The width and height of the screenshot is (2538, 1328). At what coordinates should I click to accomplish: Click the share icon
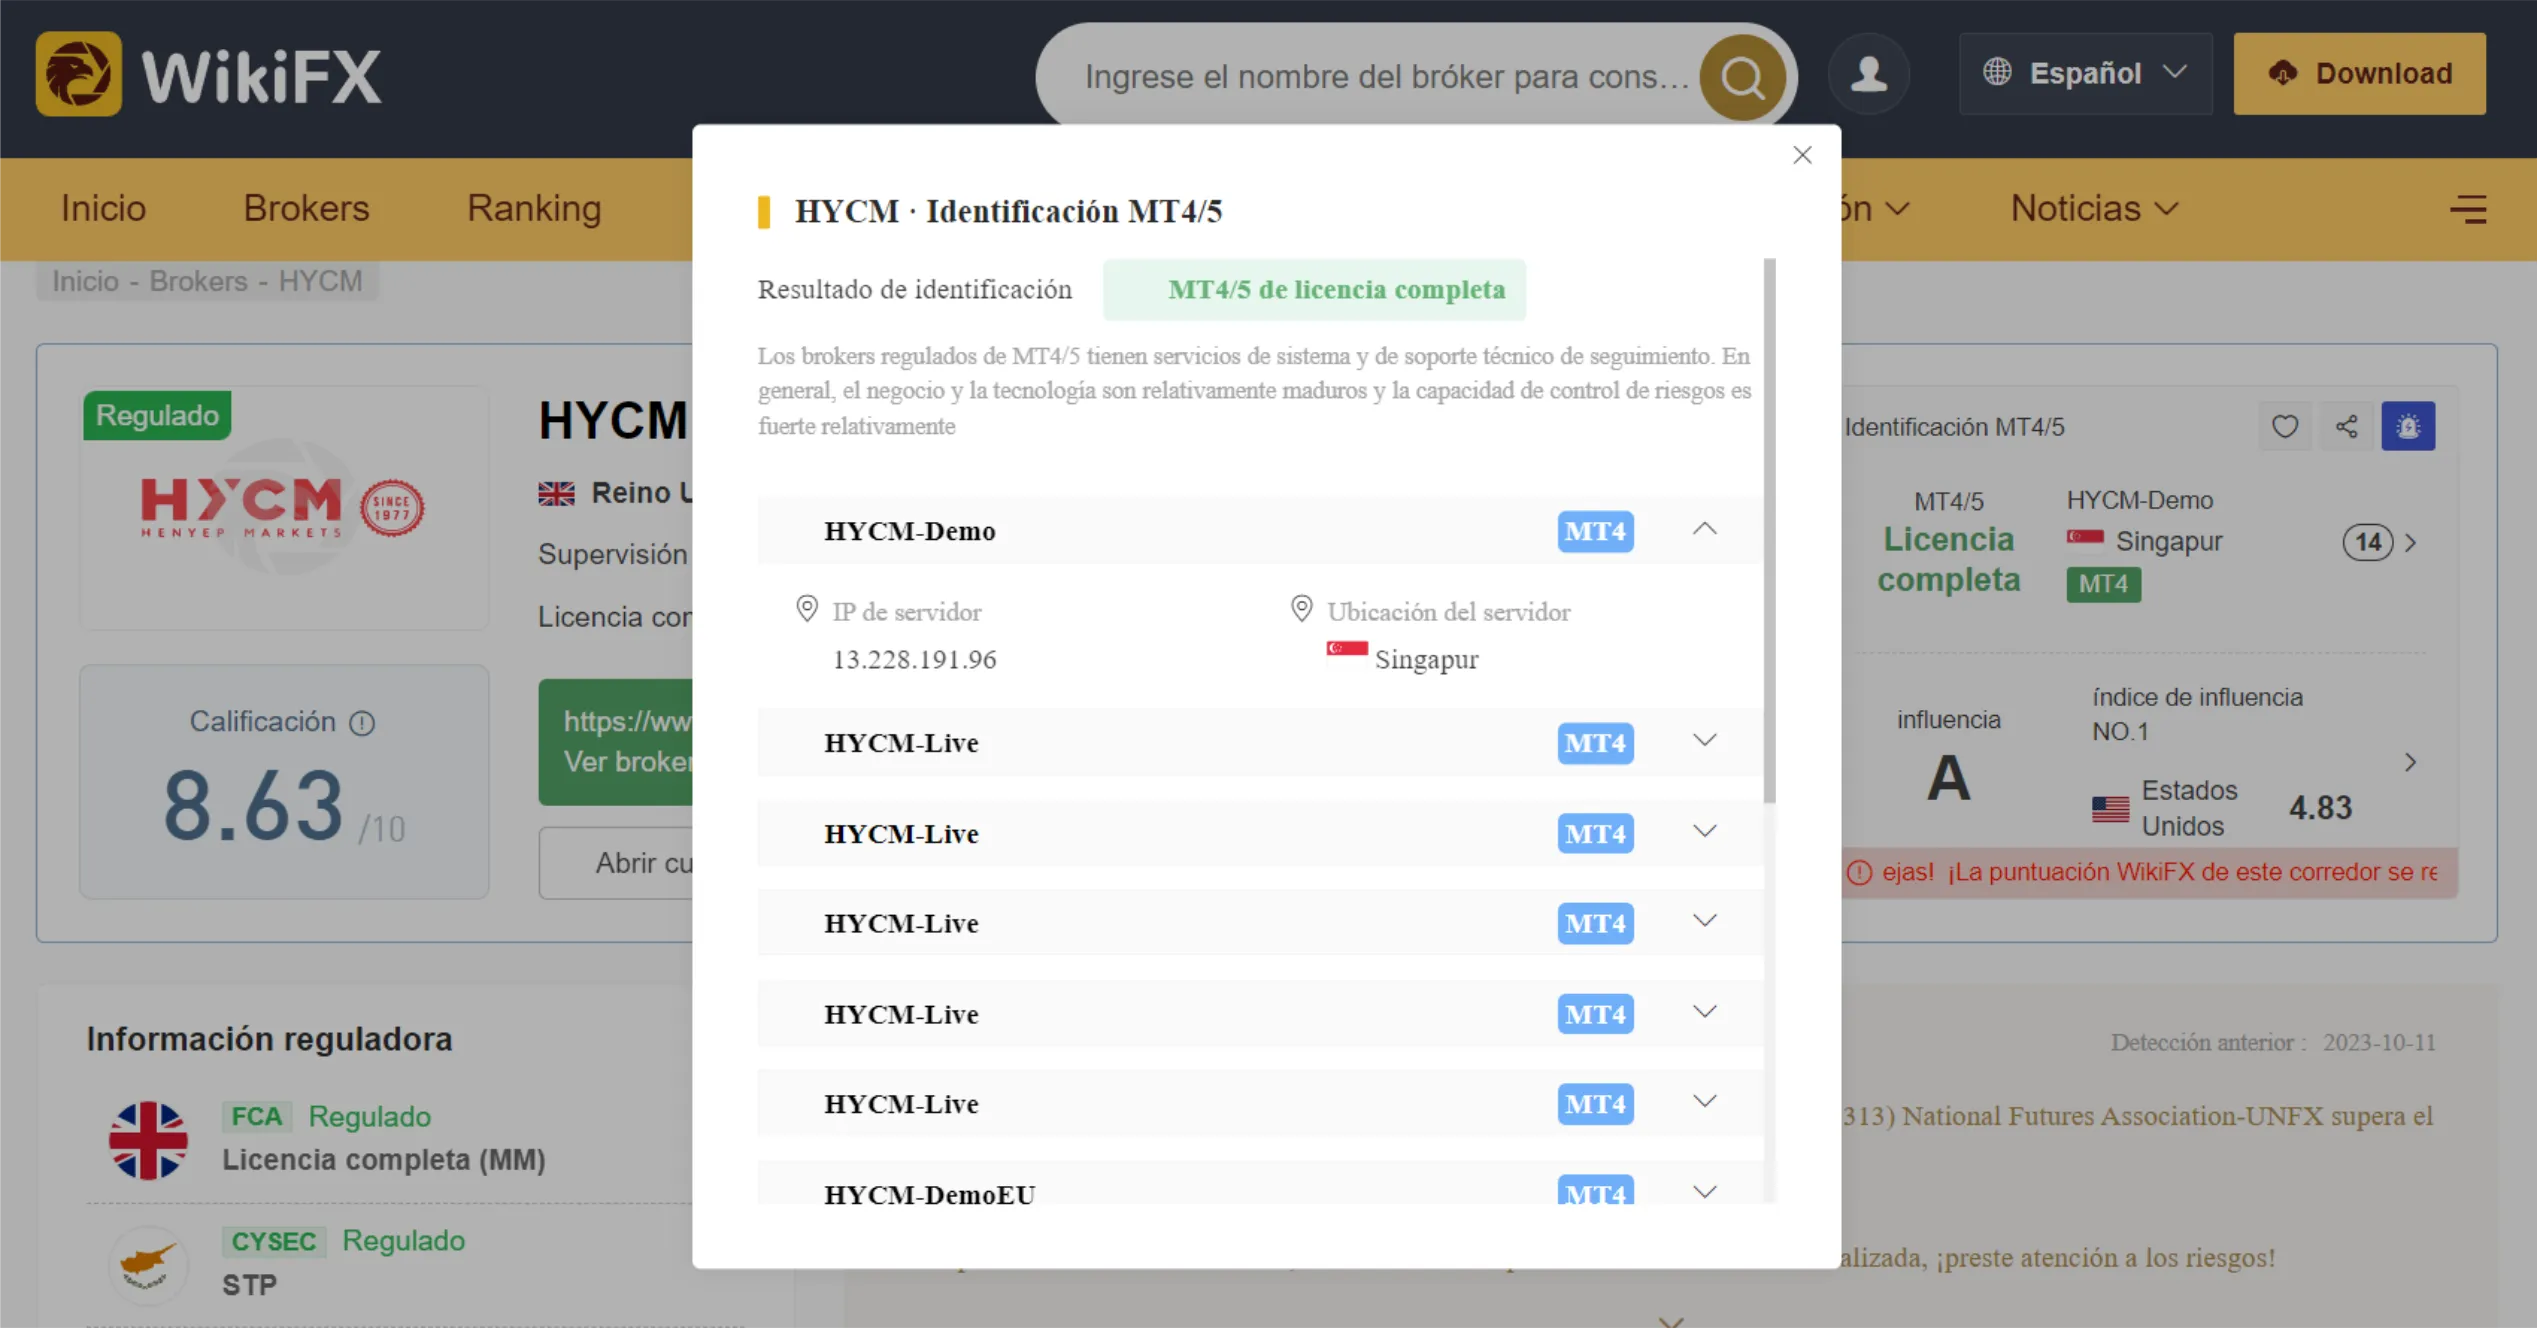coord(2346,427)
